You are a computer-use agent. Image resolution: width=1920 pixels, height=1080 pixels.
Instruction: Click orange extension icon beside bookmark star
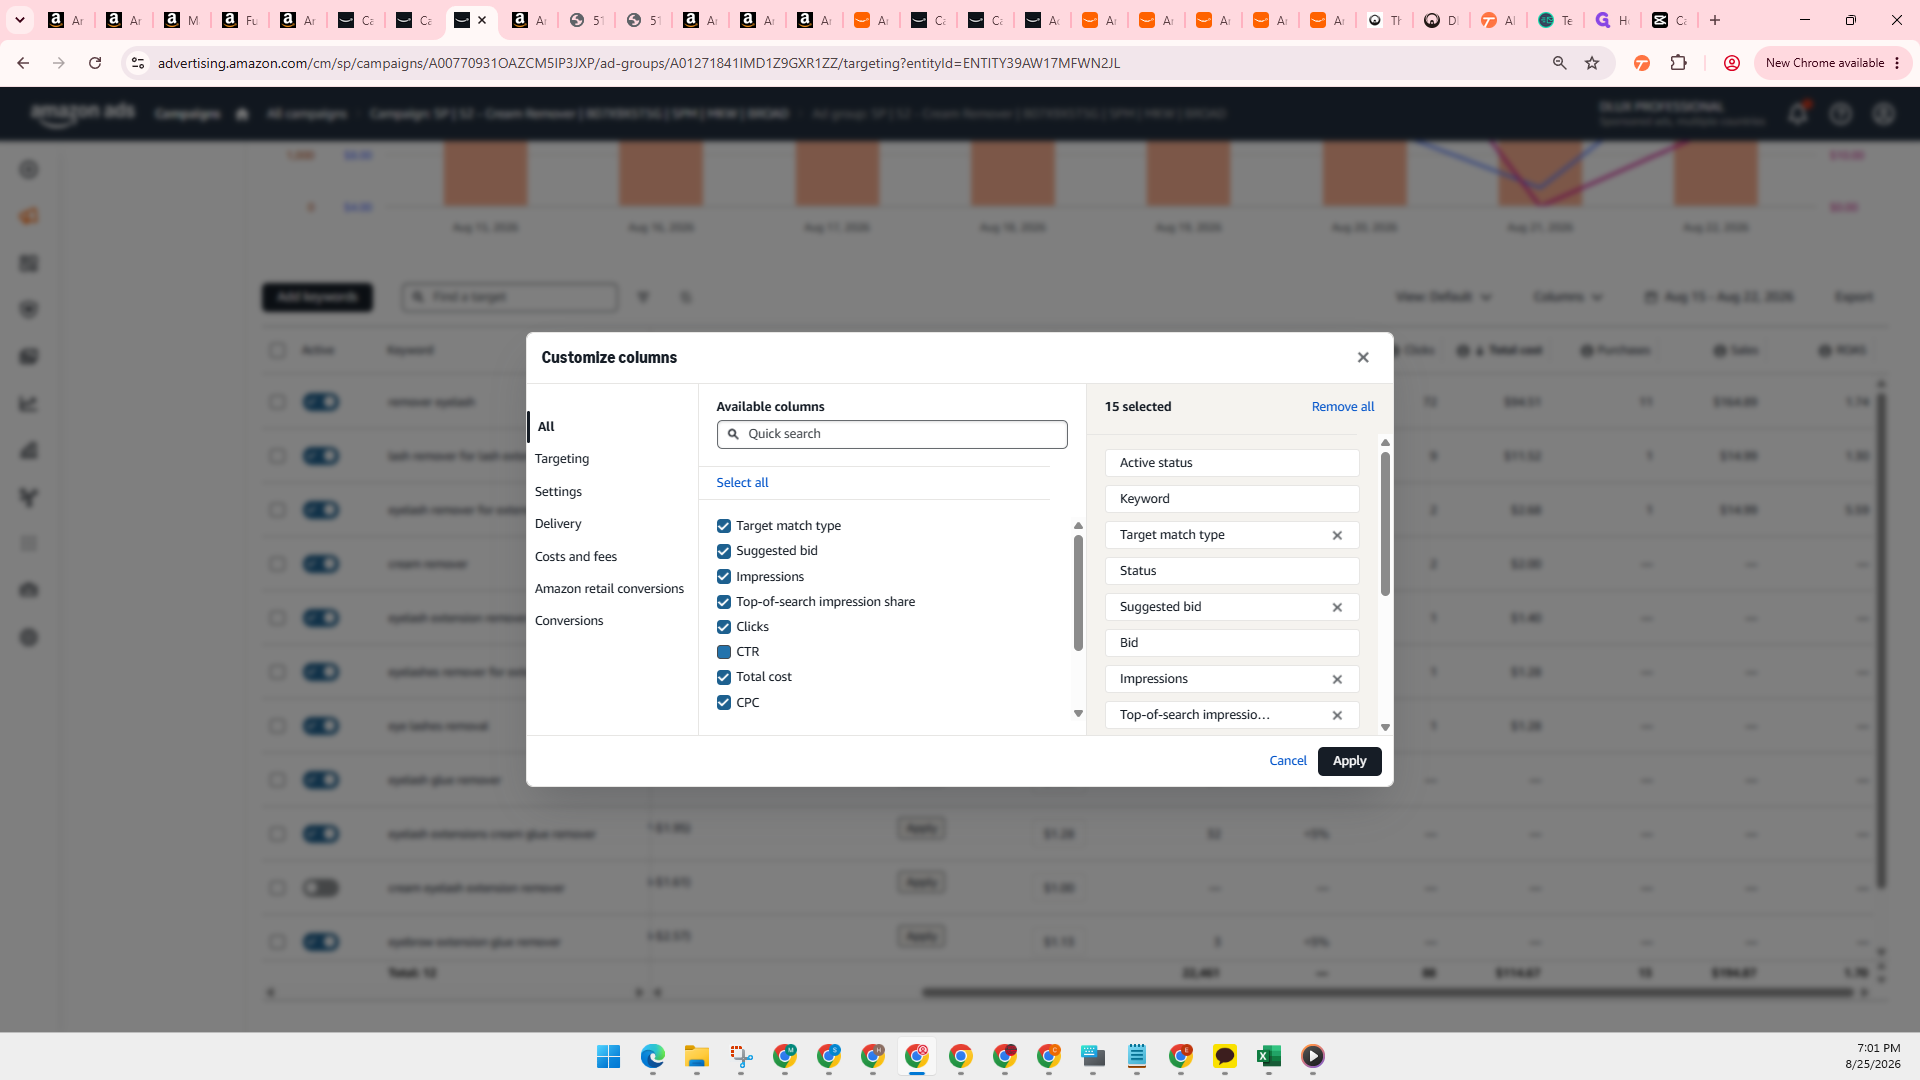[x=1641, y=63]
